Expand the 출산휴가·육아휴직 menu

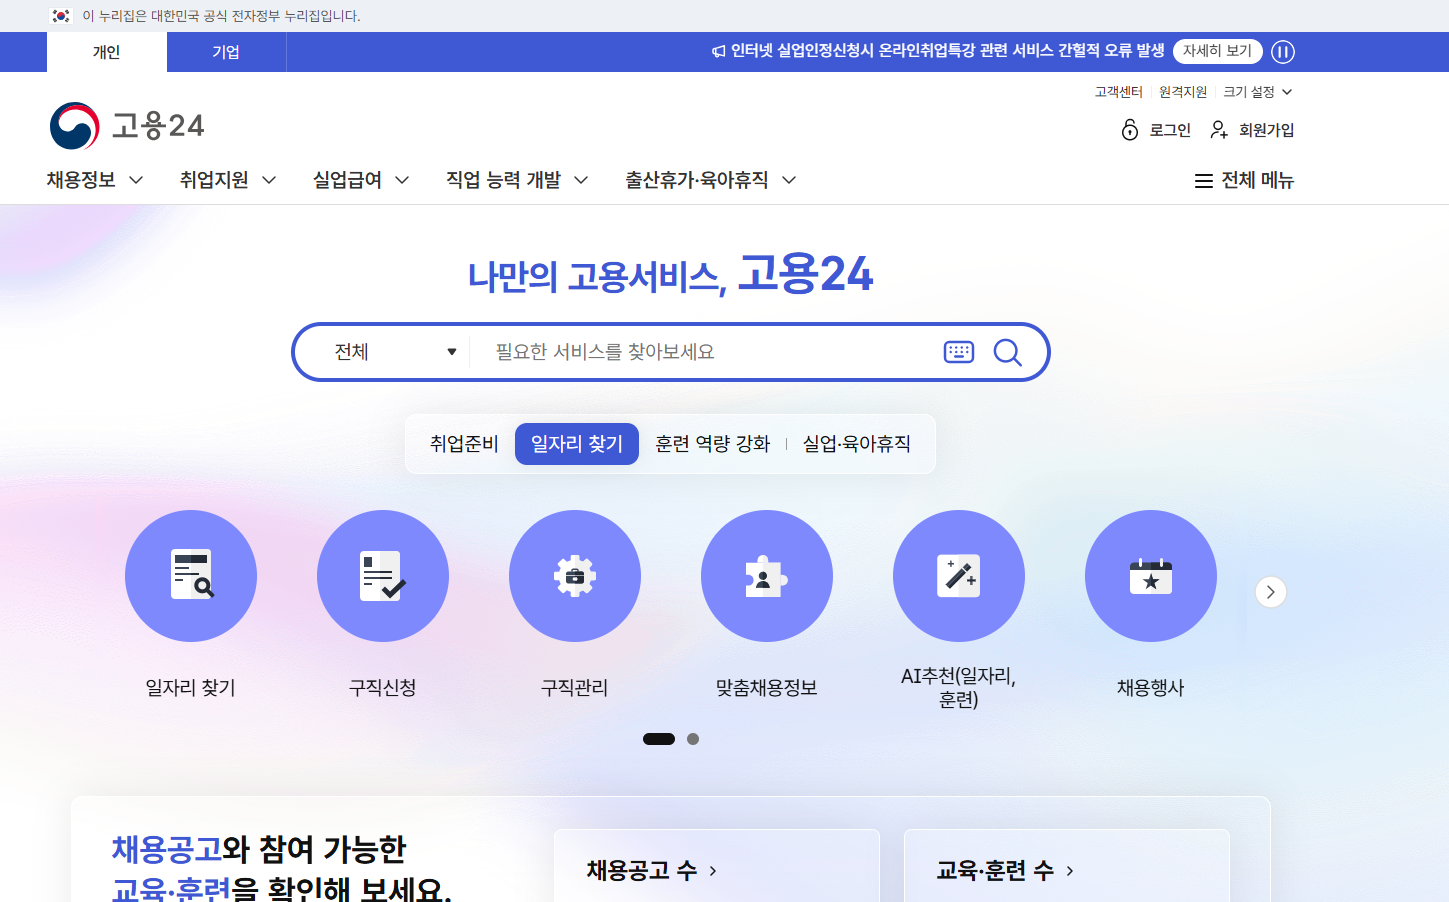coord(711,180)
